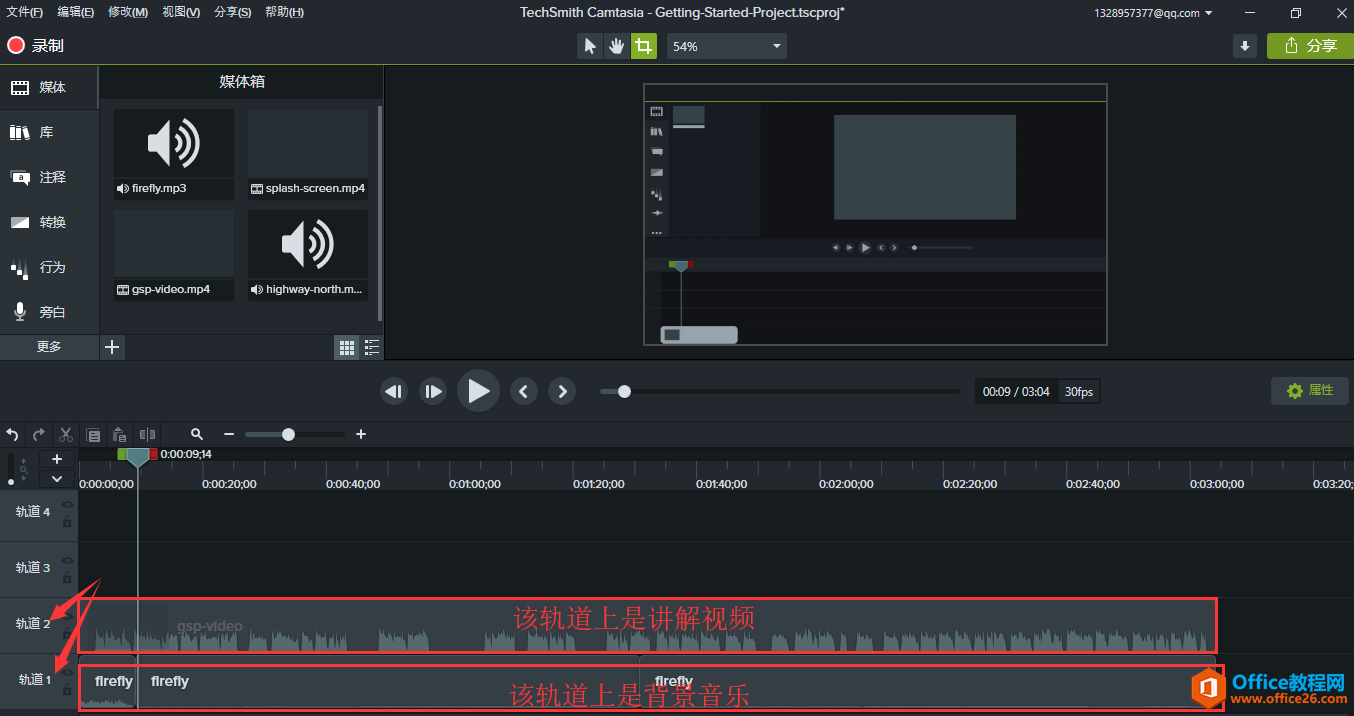Add media with the plus icon

click(x=112, y=347)
